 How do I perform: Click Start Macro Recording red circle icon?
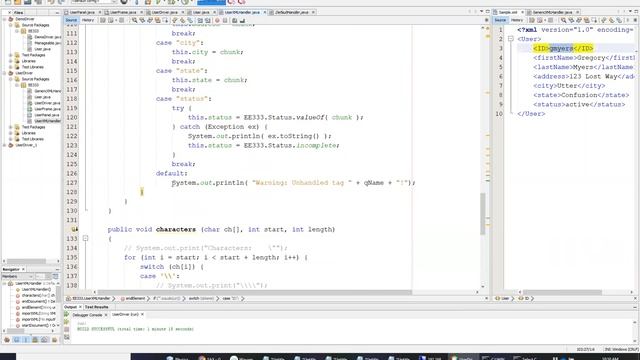click(x=217, y=20)
